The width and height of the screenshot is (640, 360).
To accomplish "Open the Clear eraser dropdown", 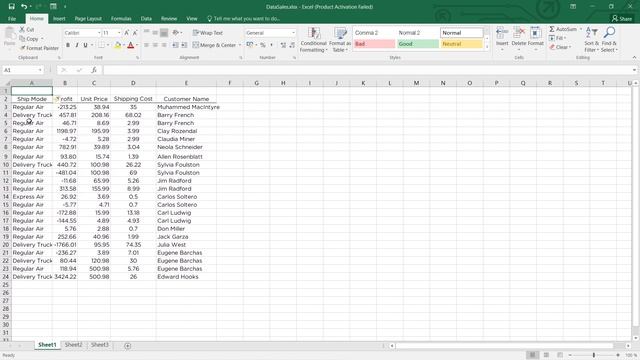I will pyautogui.click(x=560, y=47).
